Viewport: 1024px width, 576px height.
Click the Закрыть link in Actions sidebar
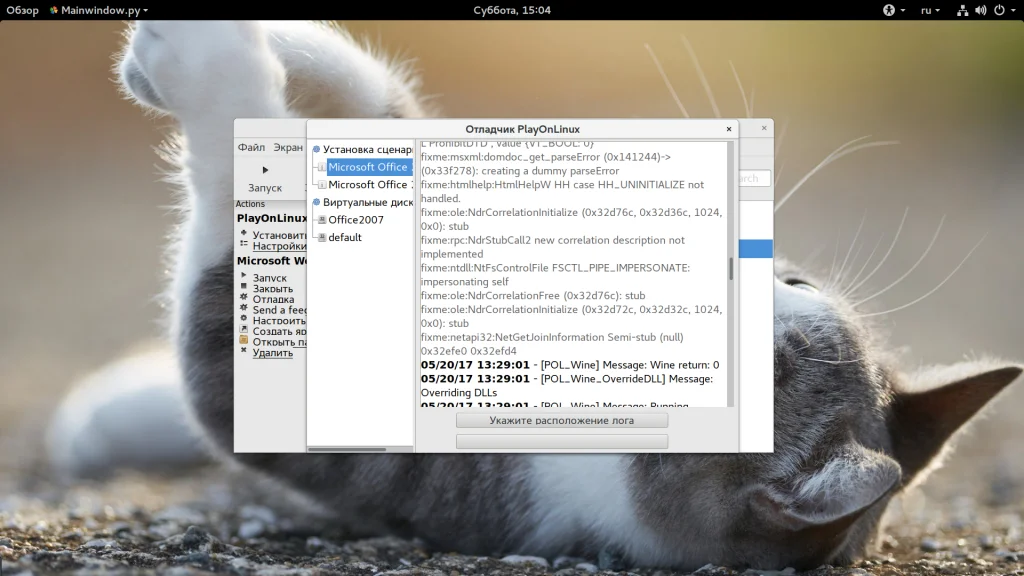273,289
